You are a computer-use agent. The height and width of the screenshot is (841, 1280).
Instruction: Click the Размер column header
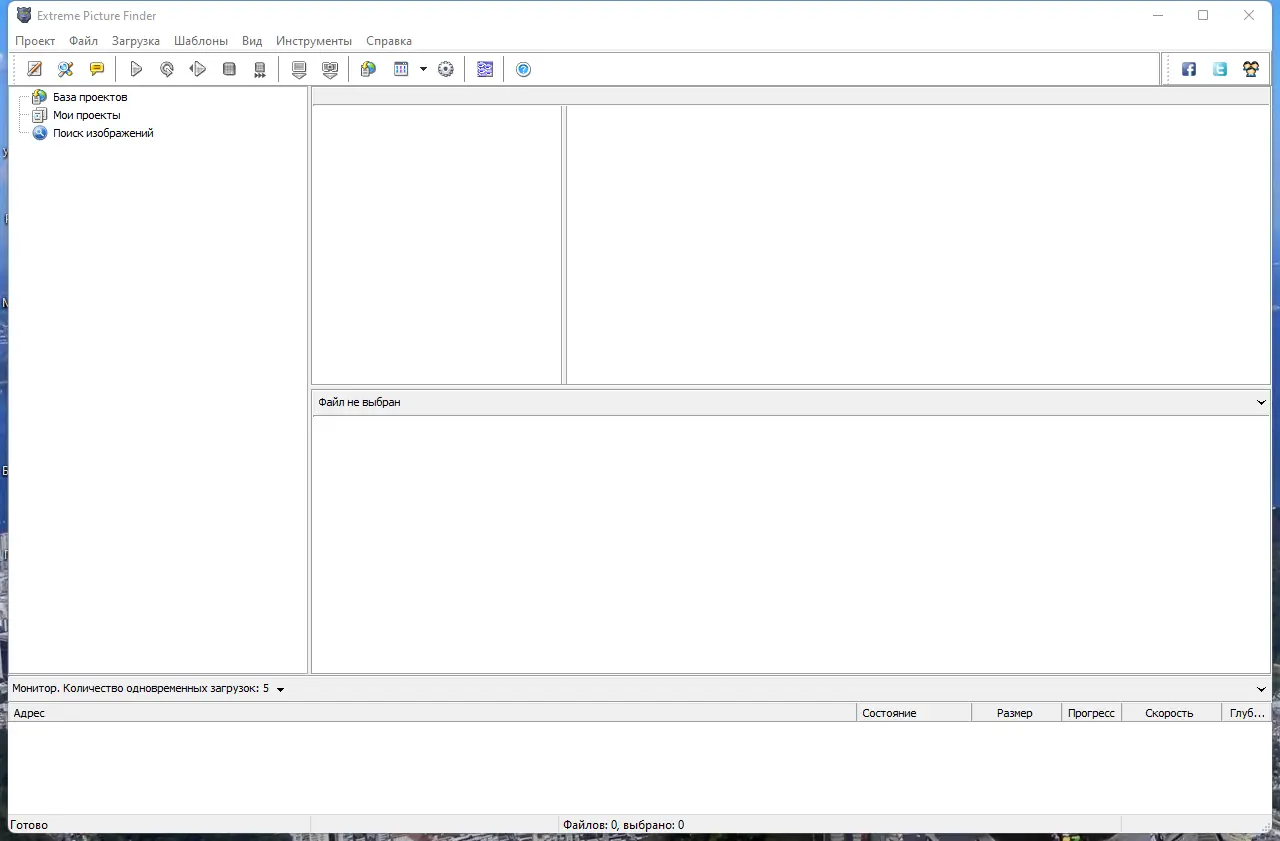point(1017,713)
